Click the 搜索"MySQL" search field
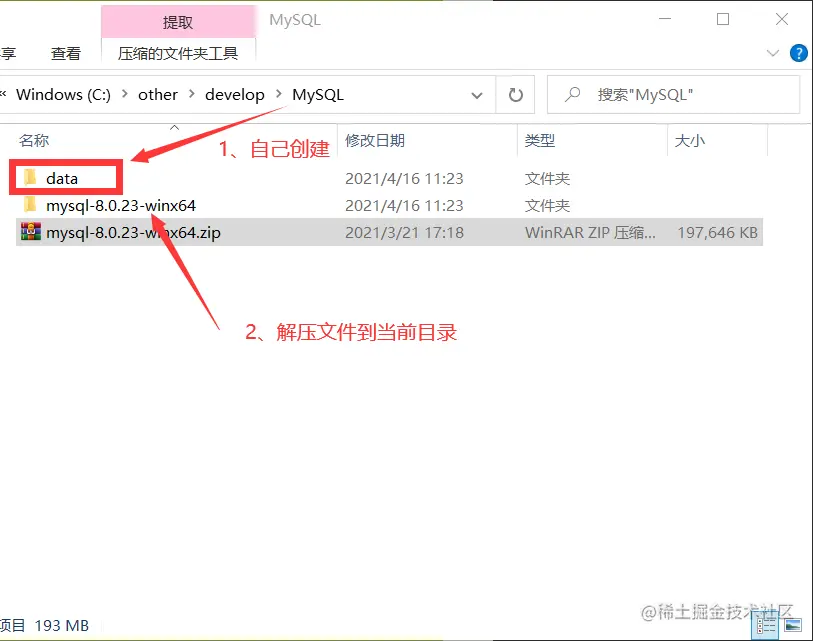 pyautogui.click(x=674, y=94)
